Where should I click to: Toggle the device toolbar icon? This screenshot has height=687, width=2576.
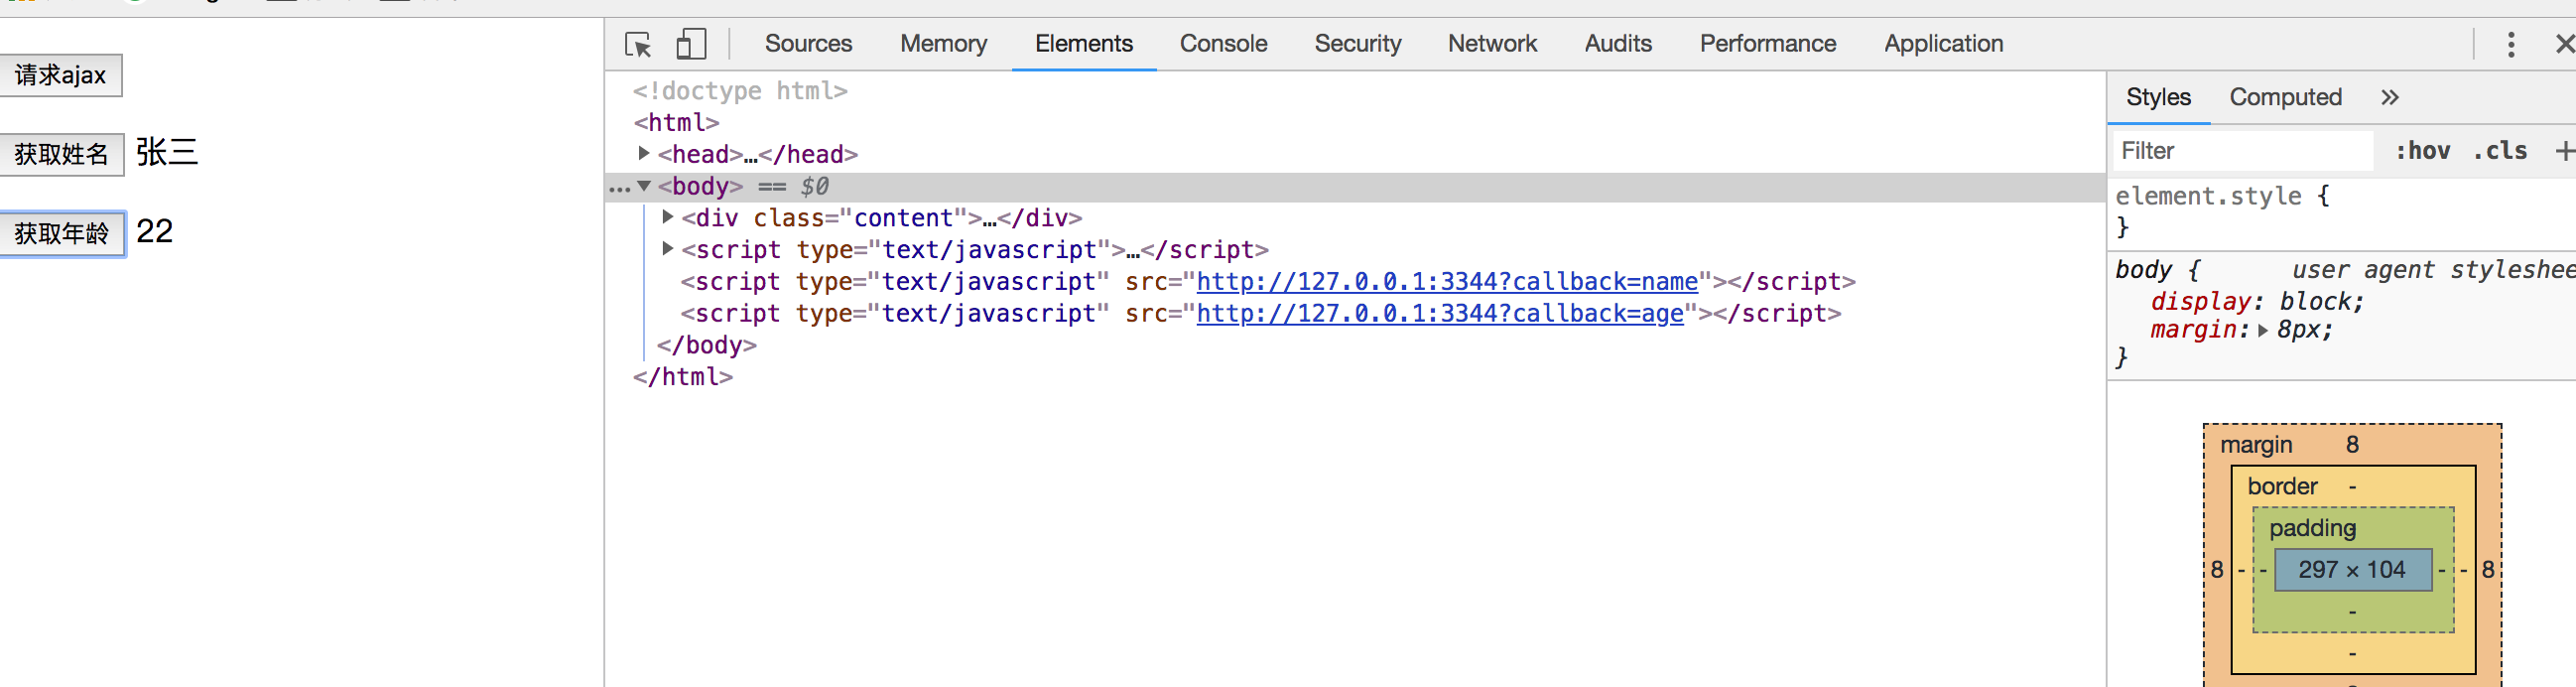click(x=690, y=44)
